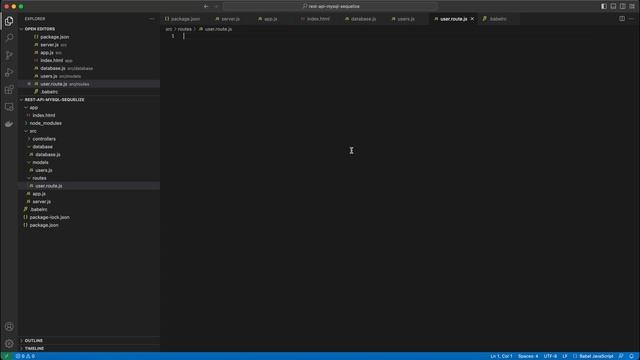This screenshot has width=640, height=360.
Task: Go back with the navigation arrow
Action: (206, 7)
